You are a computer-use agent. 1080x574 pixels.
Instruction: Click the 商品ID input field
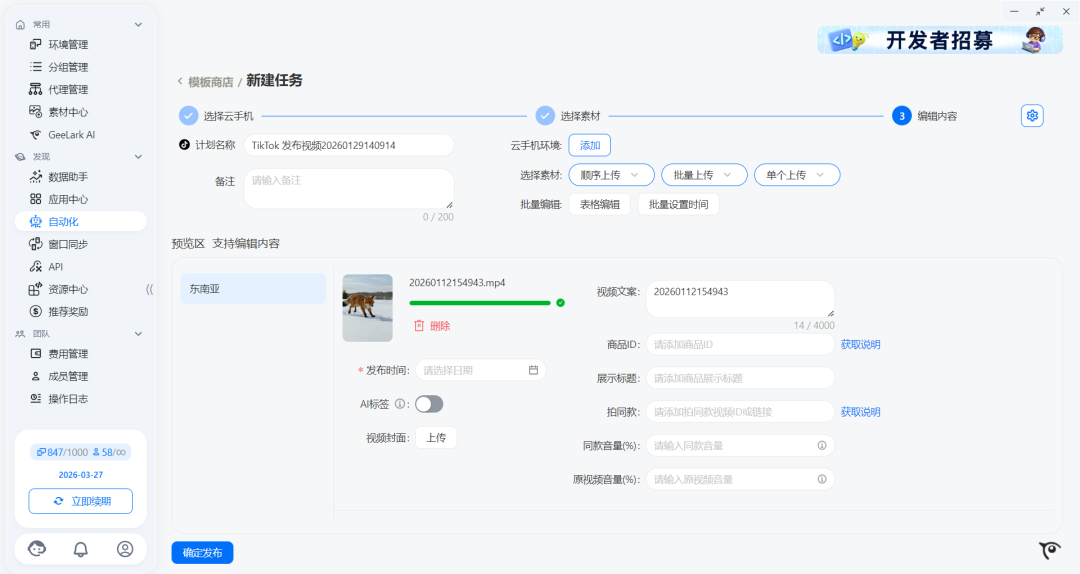click(x=740, y=345)
